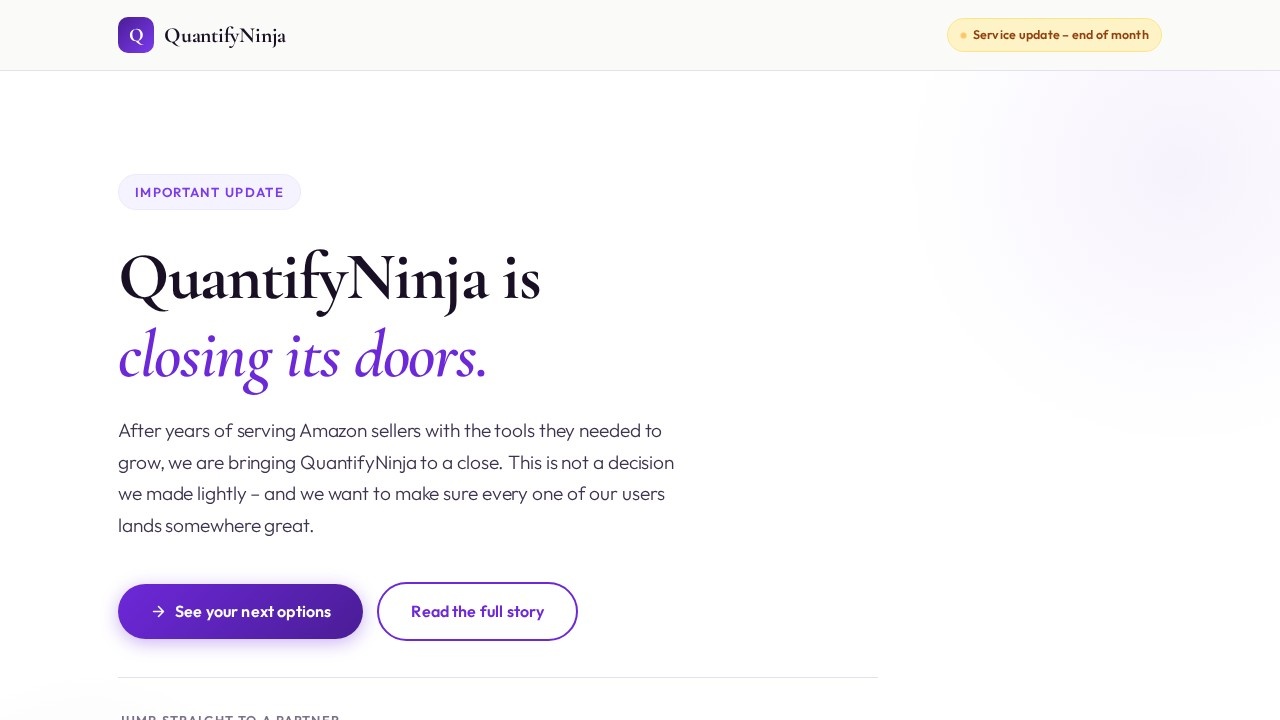The height and width of the screenshot is (720, 1280).
Task: Click the Service update – end of month banner
Action: click(x=1054, y=35)
